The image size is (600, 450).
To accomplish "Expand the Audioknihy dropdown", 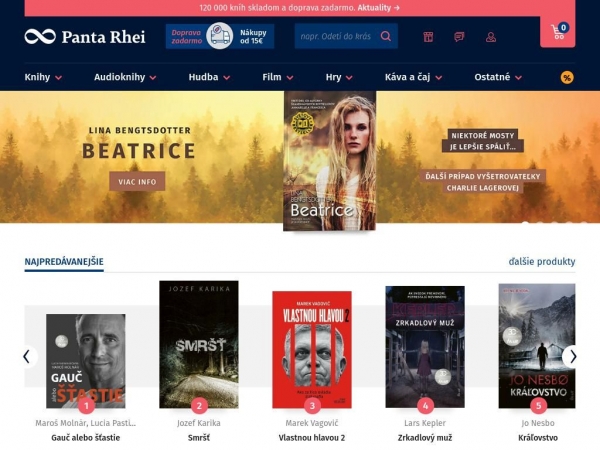I will (x=125, y=77).
